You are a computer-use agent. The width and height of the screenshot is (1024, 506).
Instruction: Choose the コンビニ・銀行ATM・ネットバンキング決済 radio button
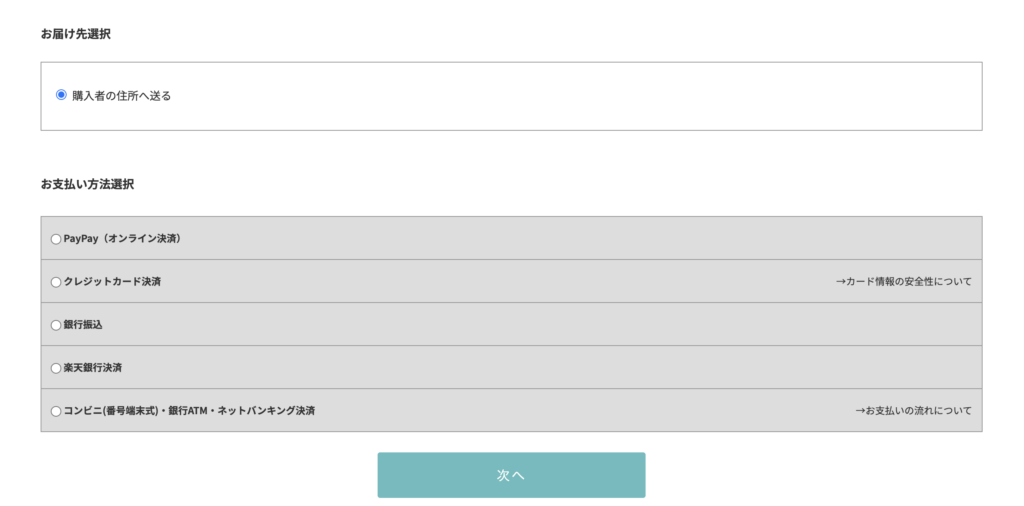pyautogui.click(x=56, y=411)
